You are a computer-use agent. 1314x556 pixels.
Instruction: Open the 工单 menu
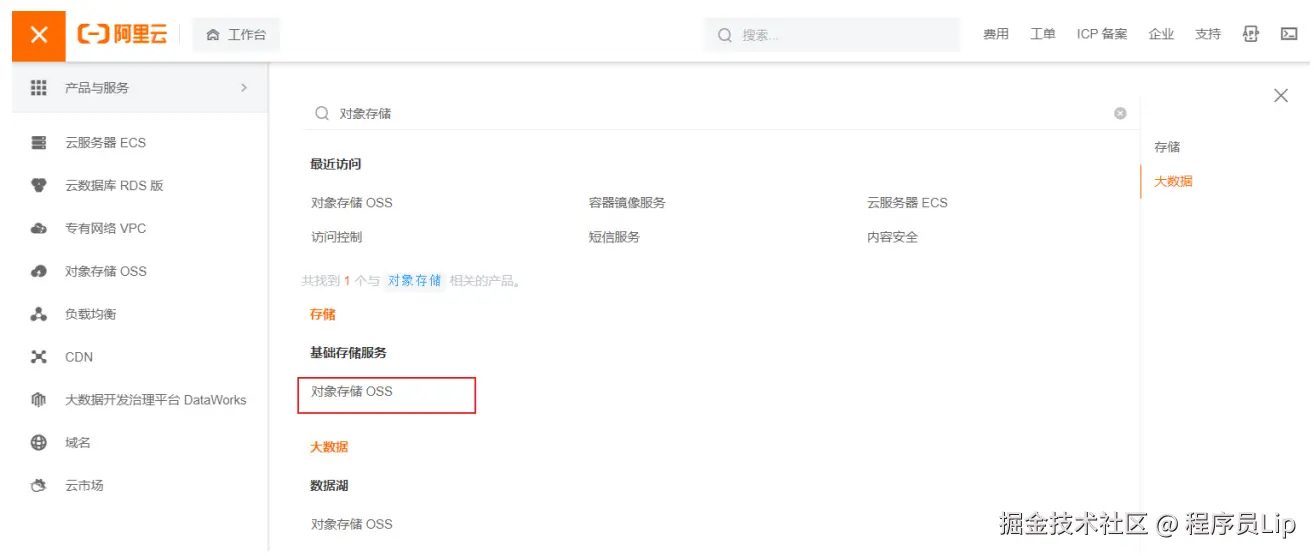click(1043, 34)
